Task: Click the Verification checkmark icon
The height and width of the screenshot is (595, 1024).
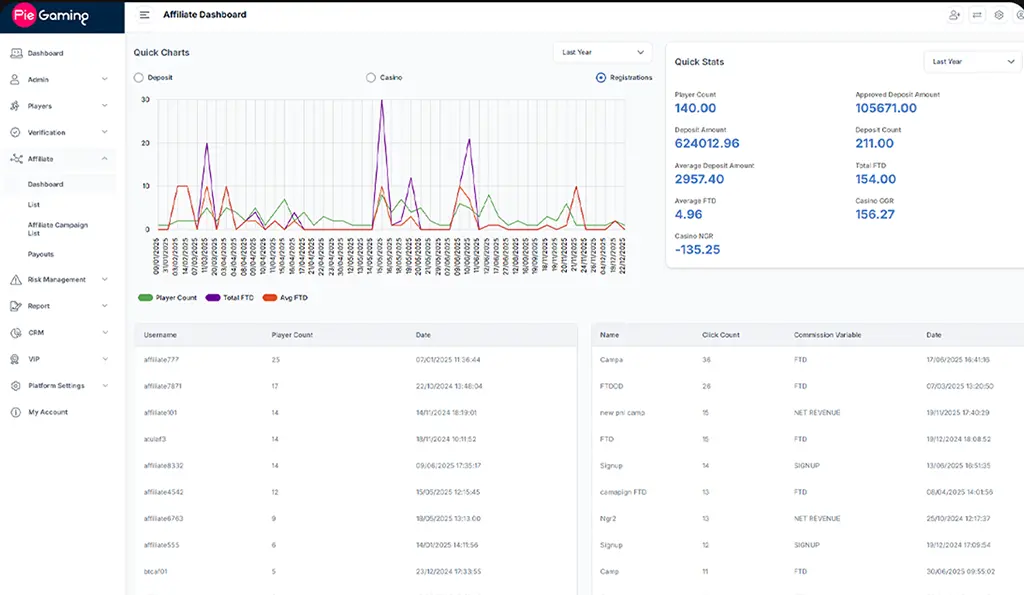Action: [15, 132]
